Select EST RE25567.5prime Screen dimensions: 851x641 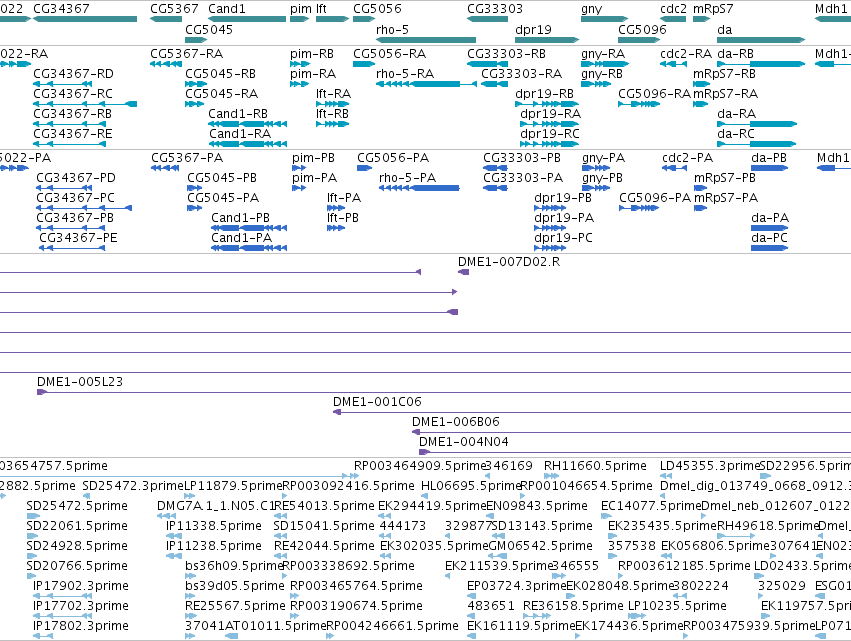click(191, 616)
